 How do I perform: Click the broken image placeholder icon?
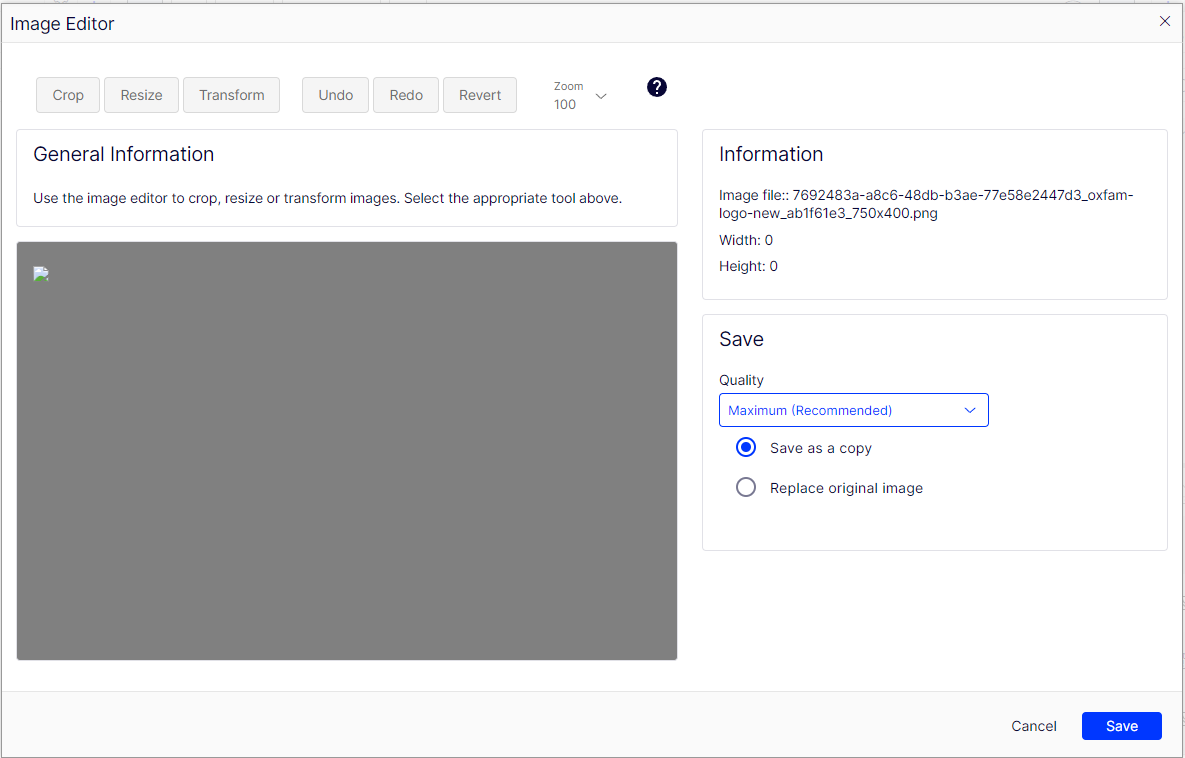[41, 275]
